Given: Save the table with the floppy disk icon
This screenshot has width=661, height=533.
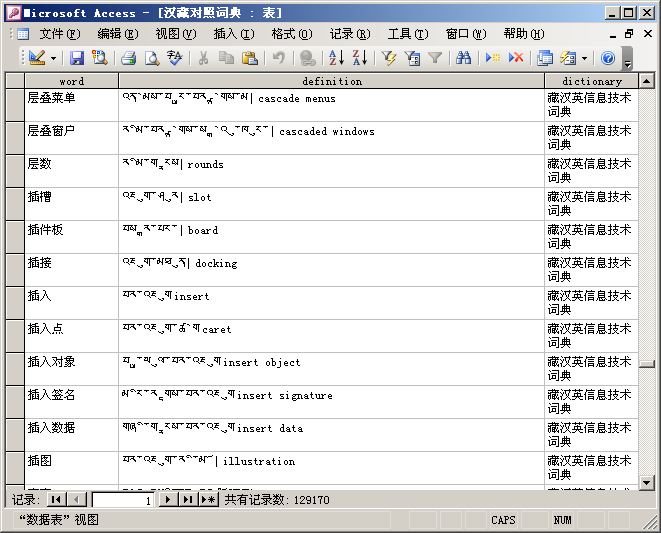Looking at the screenshot, I should pyautogui.click(x=76, y=58).
